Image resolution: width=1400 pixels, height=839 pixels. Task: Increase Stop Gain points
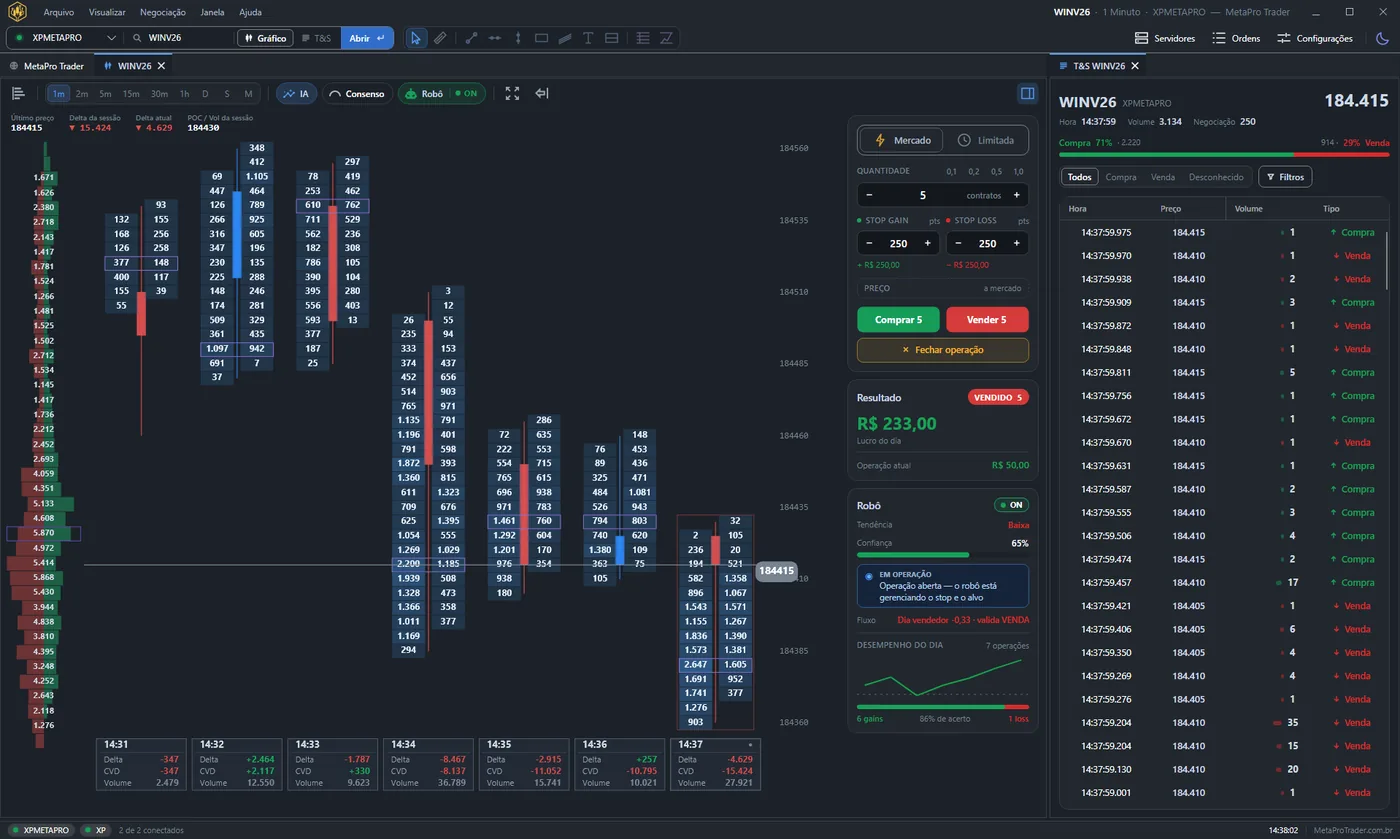pyautogui.click(x=928, y=243)
